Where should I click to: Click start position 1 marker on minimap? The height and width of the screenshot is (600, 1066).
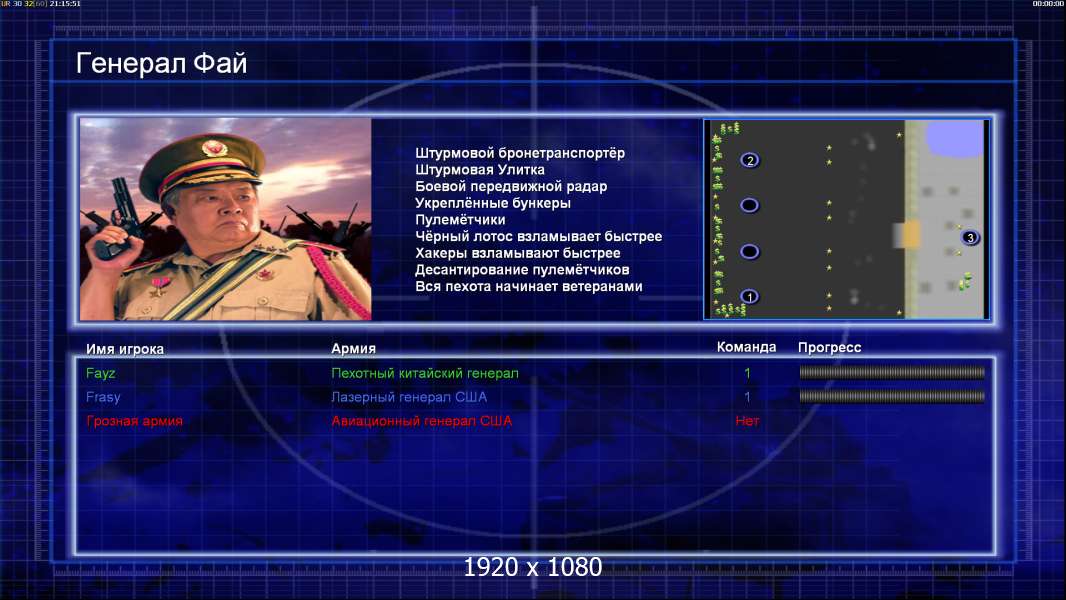749,297
